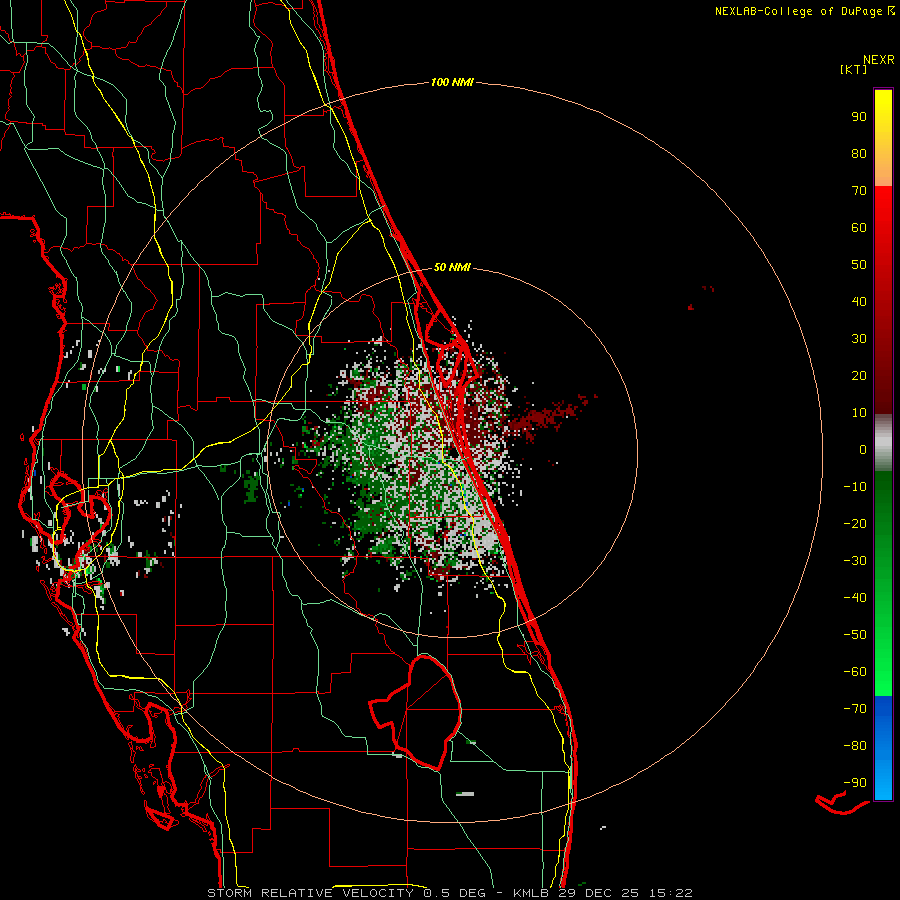Click the STORM RELATIVE VELOCITY caption text
The height and width of the screenshot is (900, 900).
pyautogui.click(x=310, y=893)
